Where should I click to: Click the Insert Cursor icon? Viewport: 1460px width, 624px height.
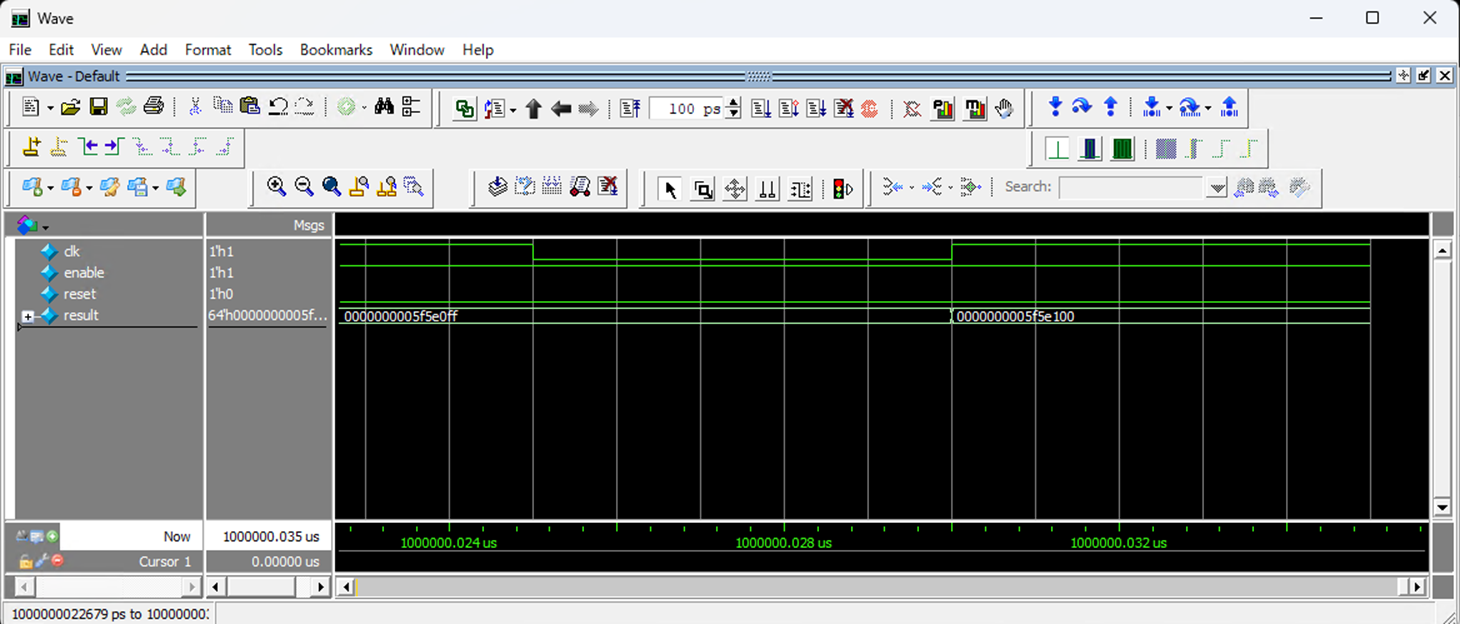[x=32, y=147]
